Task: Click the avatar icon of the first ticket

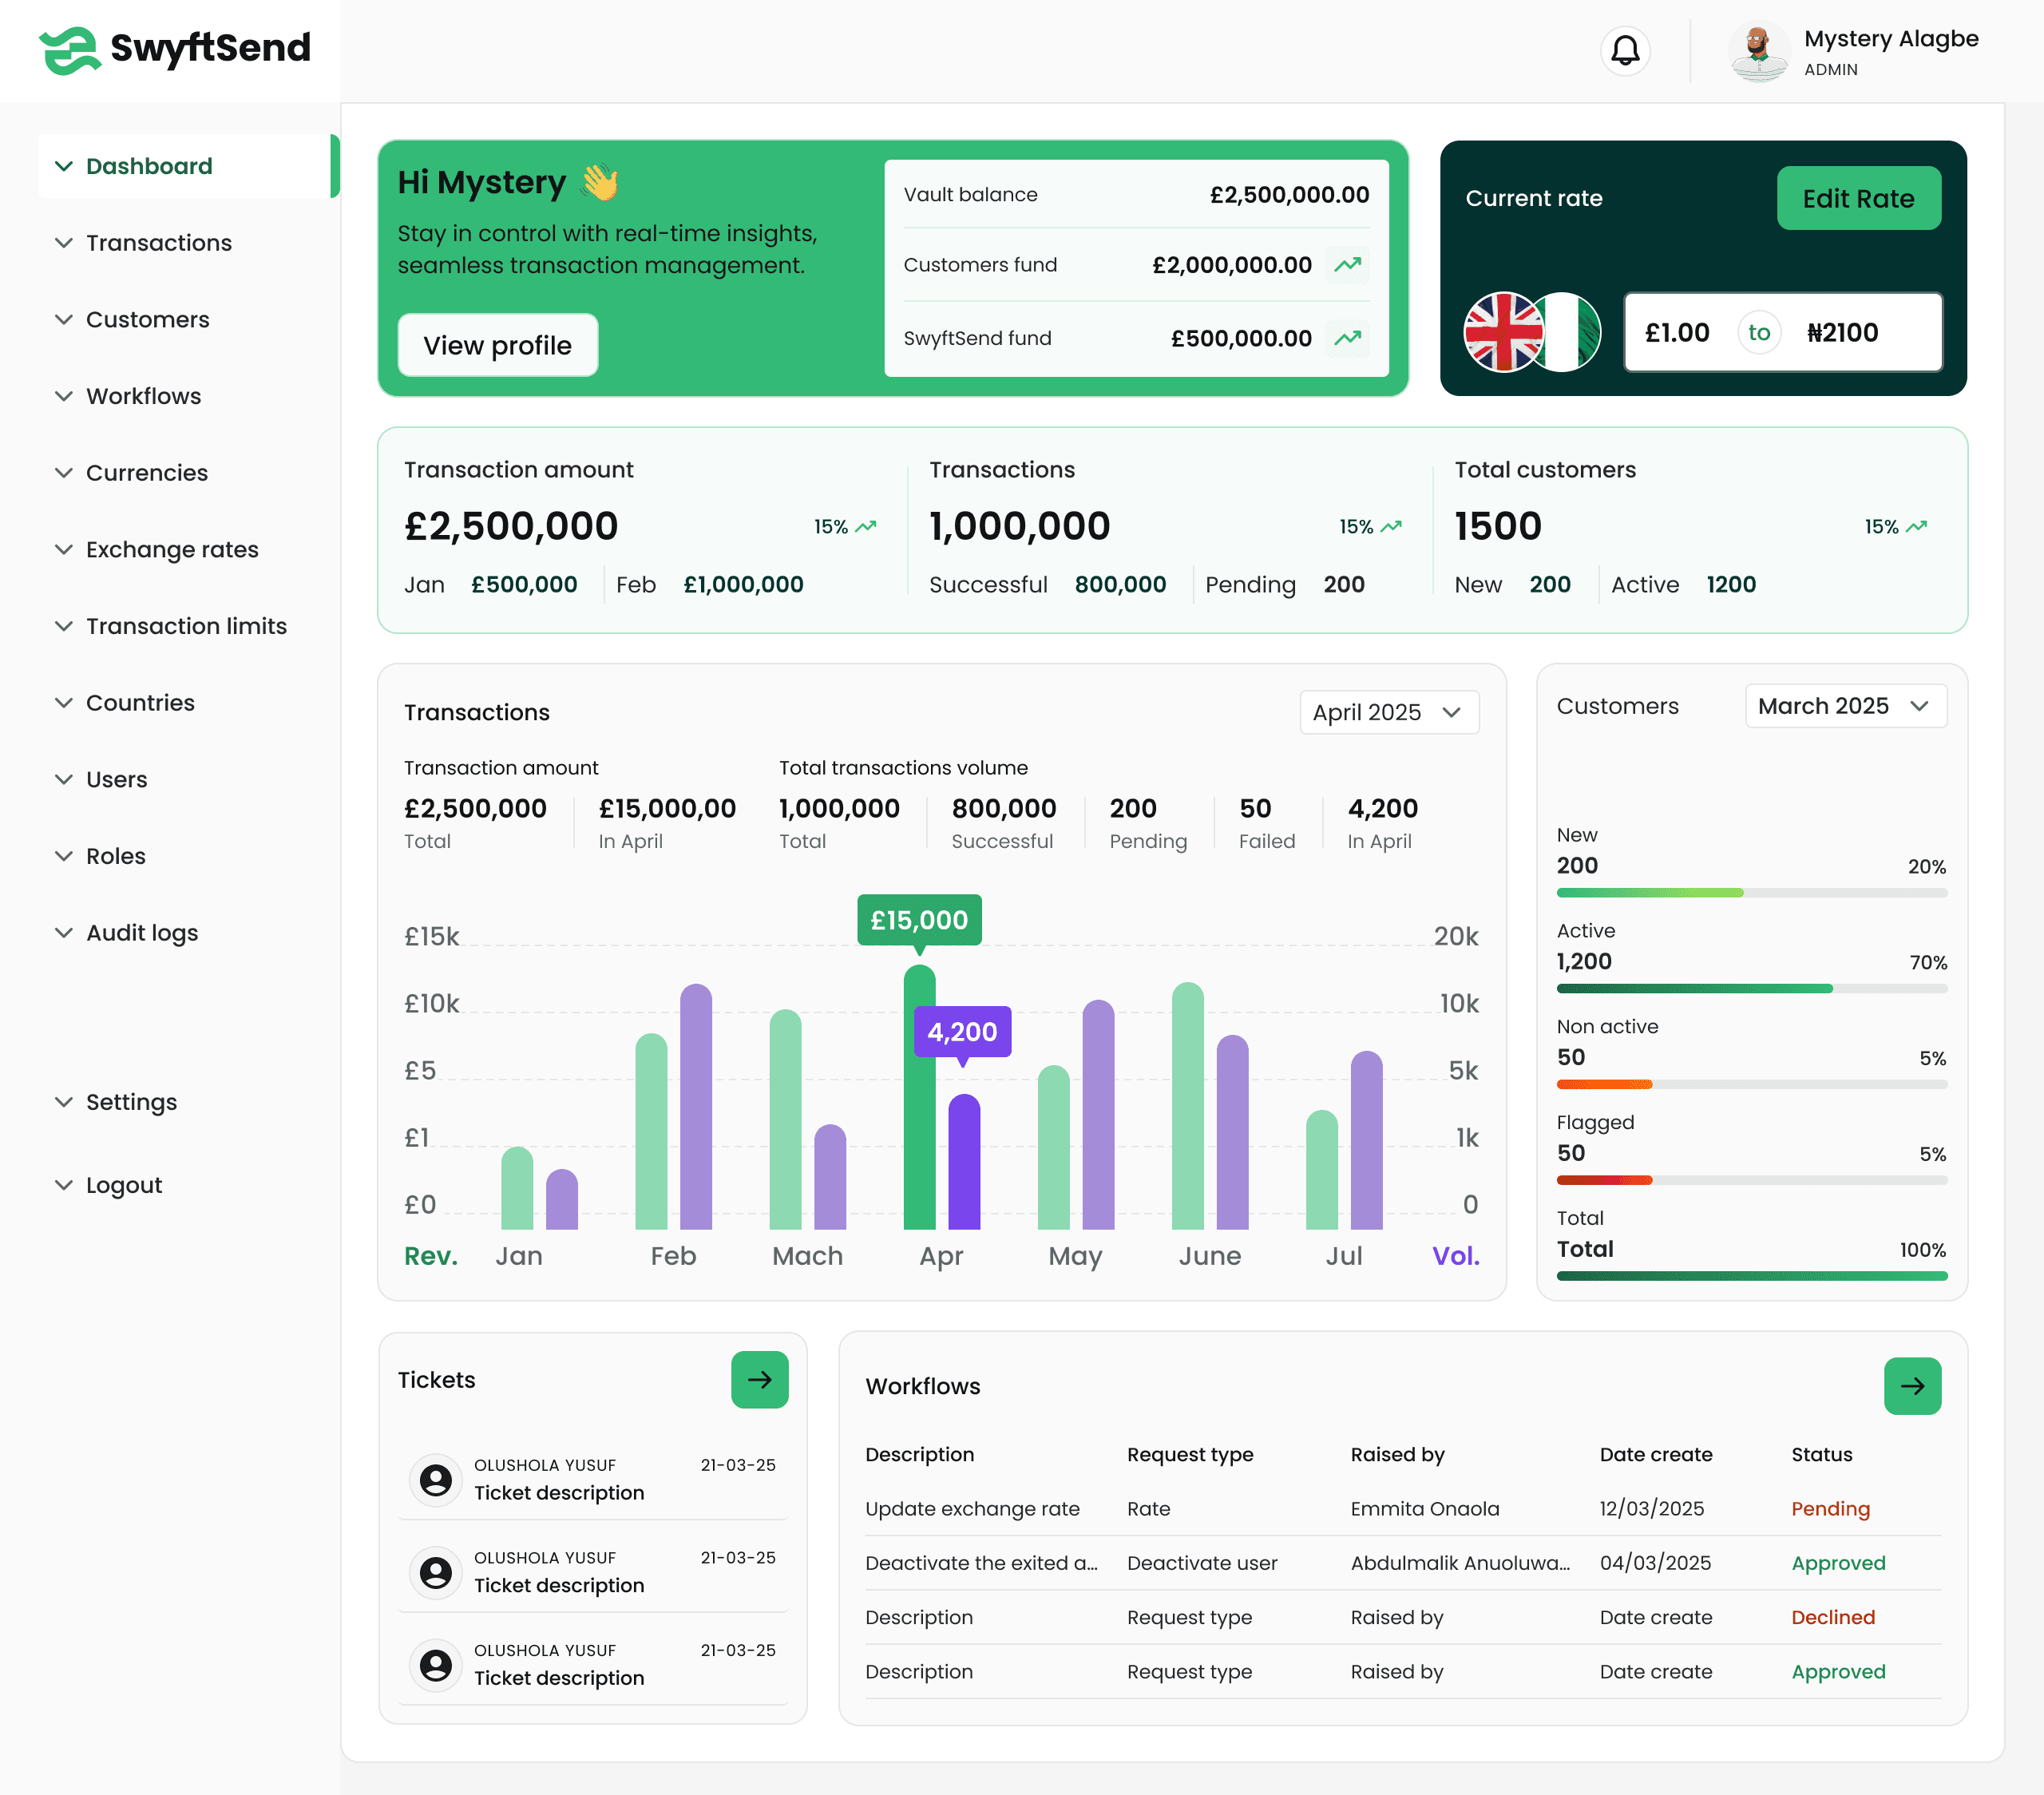Action: pos(435,1479)
